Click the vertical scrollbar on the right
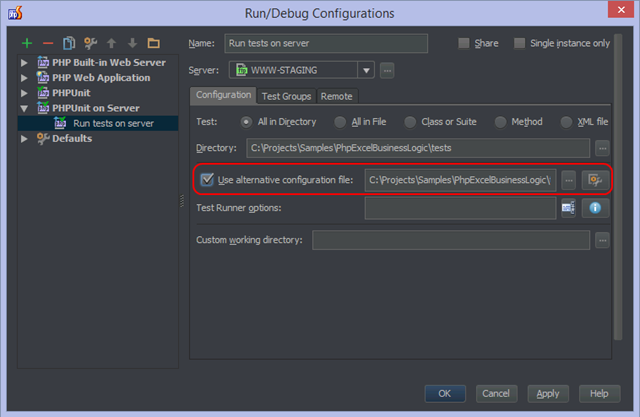 coord(618,187)
